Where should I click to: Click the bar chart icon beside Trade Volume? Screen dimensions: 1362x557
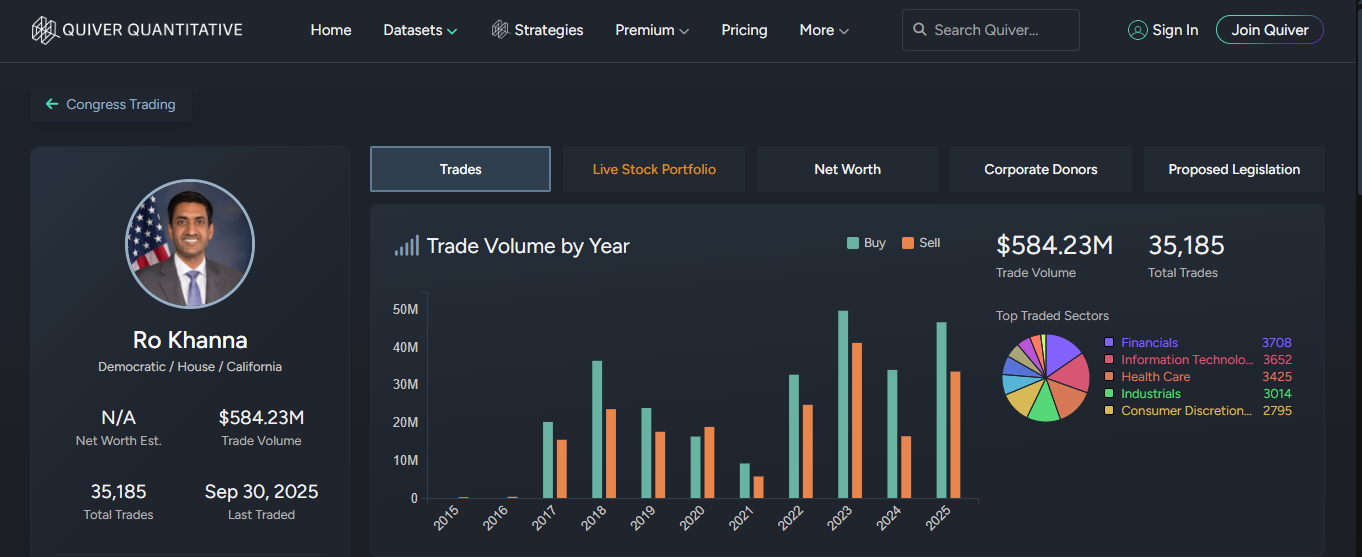point(406,246)
